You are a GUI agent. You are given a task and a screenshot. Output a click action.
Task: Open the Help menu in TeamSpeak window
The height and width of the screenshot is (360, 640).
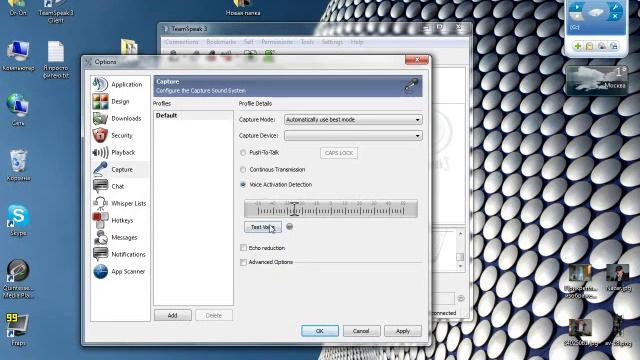[357, 42]
